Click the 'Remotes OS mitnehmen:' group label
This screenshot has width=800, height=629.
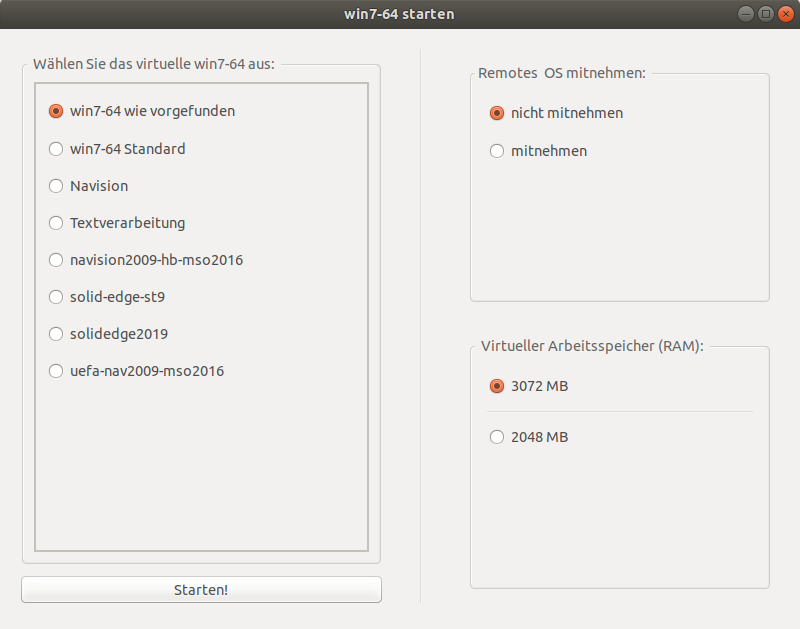[x=562, y=73]
